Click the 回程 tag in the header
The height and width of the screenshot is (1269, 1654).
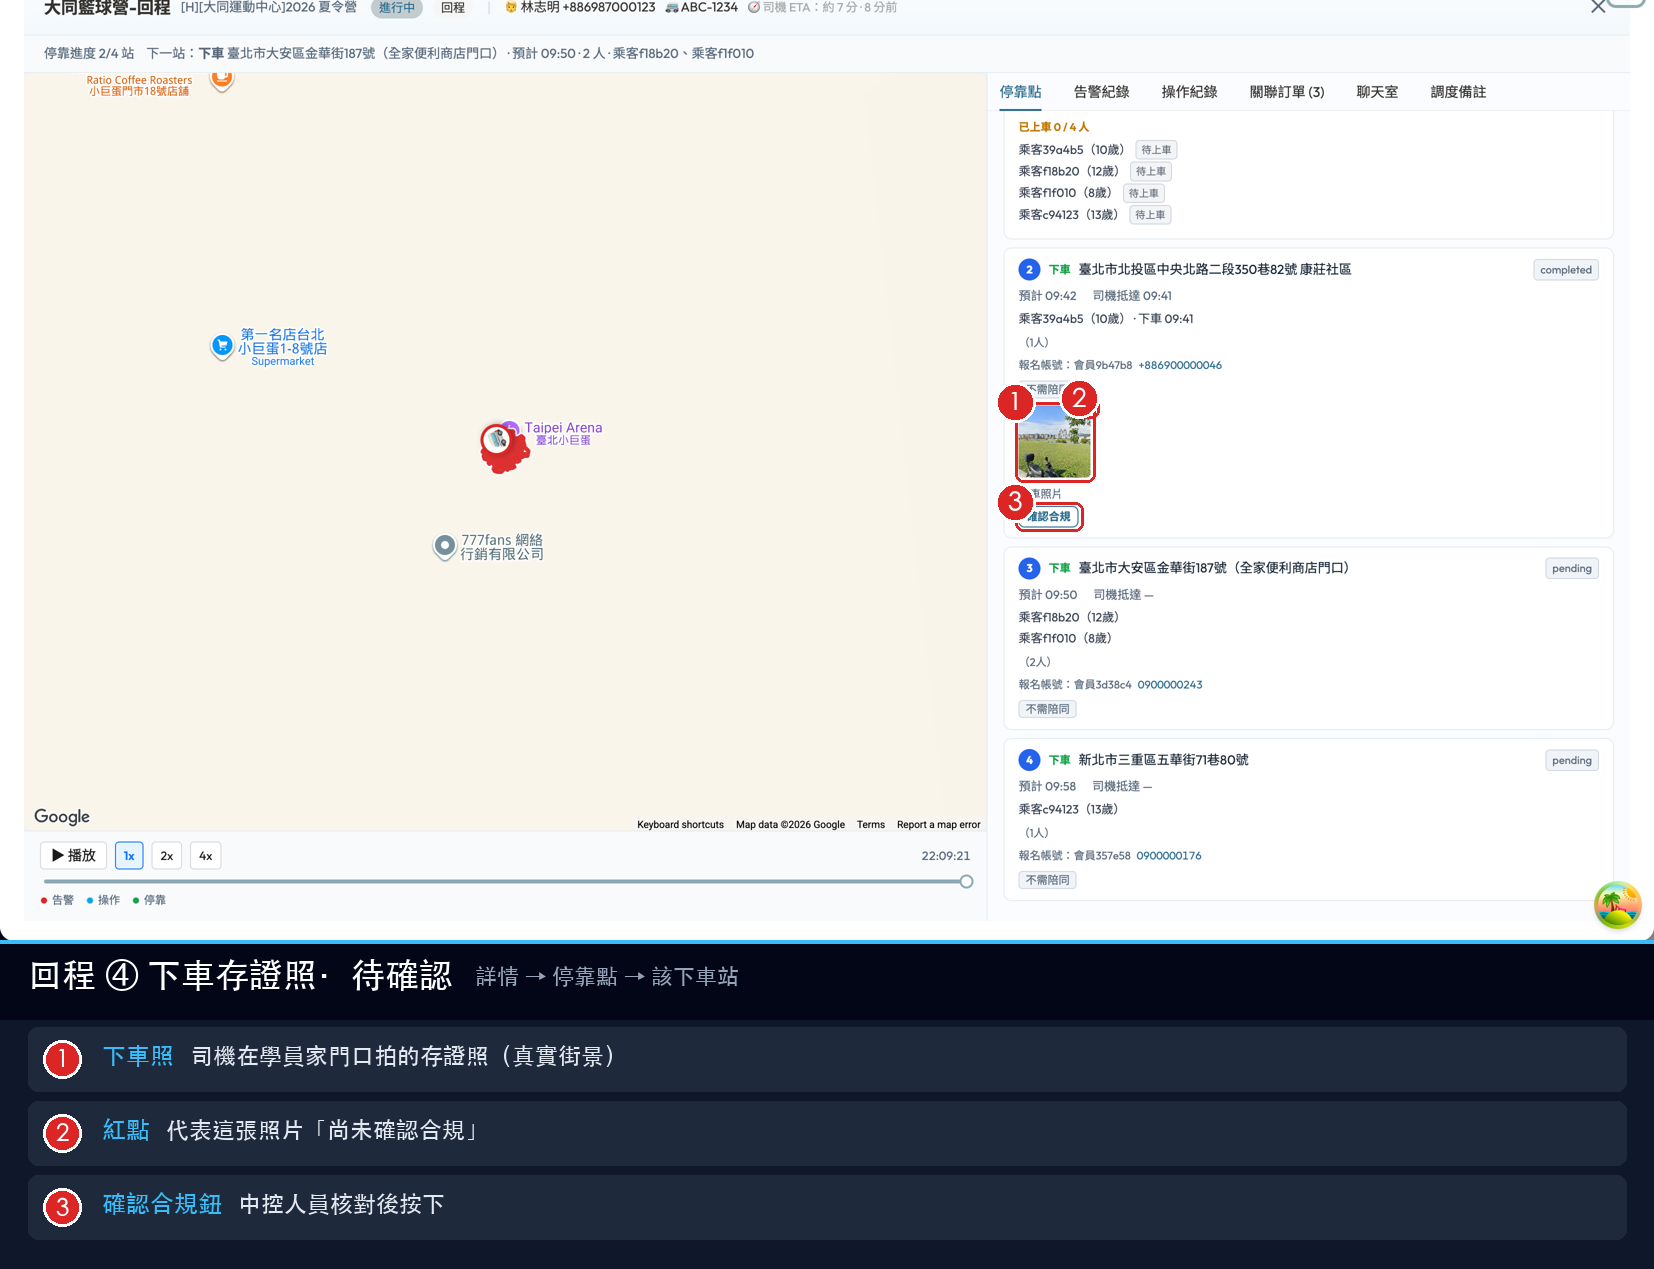453,7
